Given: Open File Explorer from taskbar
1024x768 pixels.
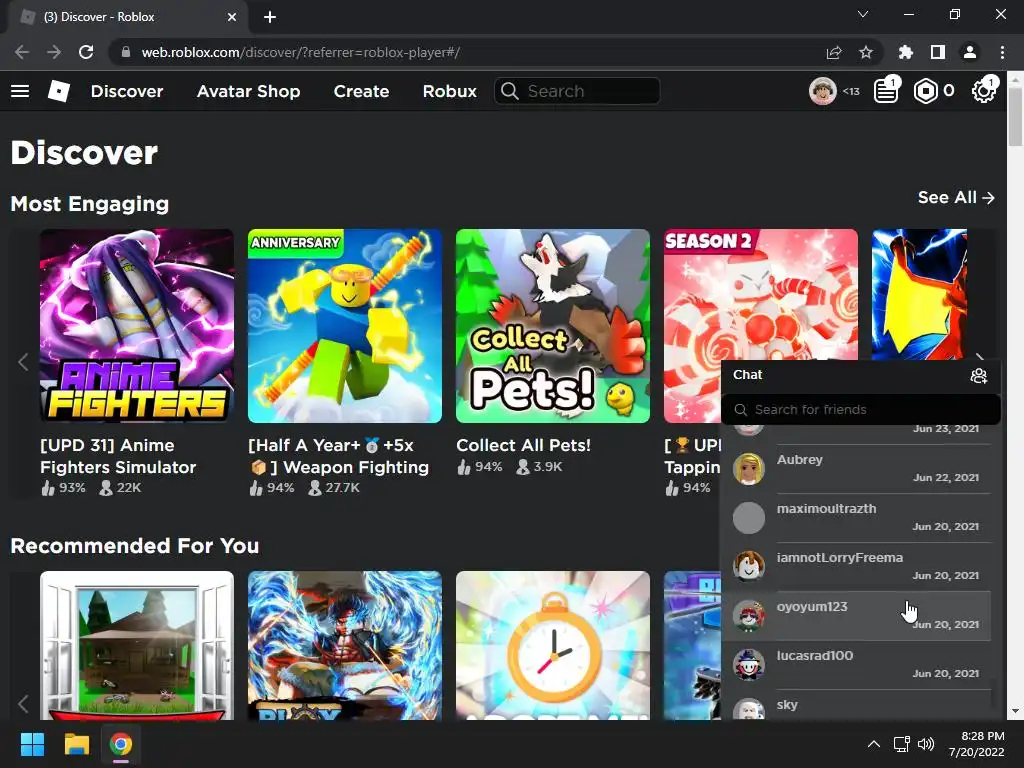Looking at the screenshot, I should (x=76, y=744).
